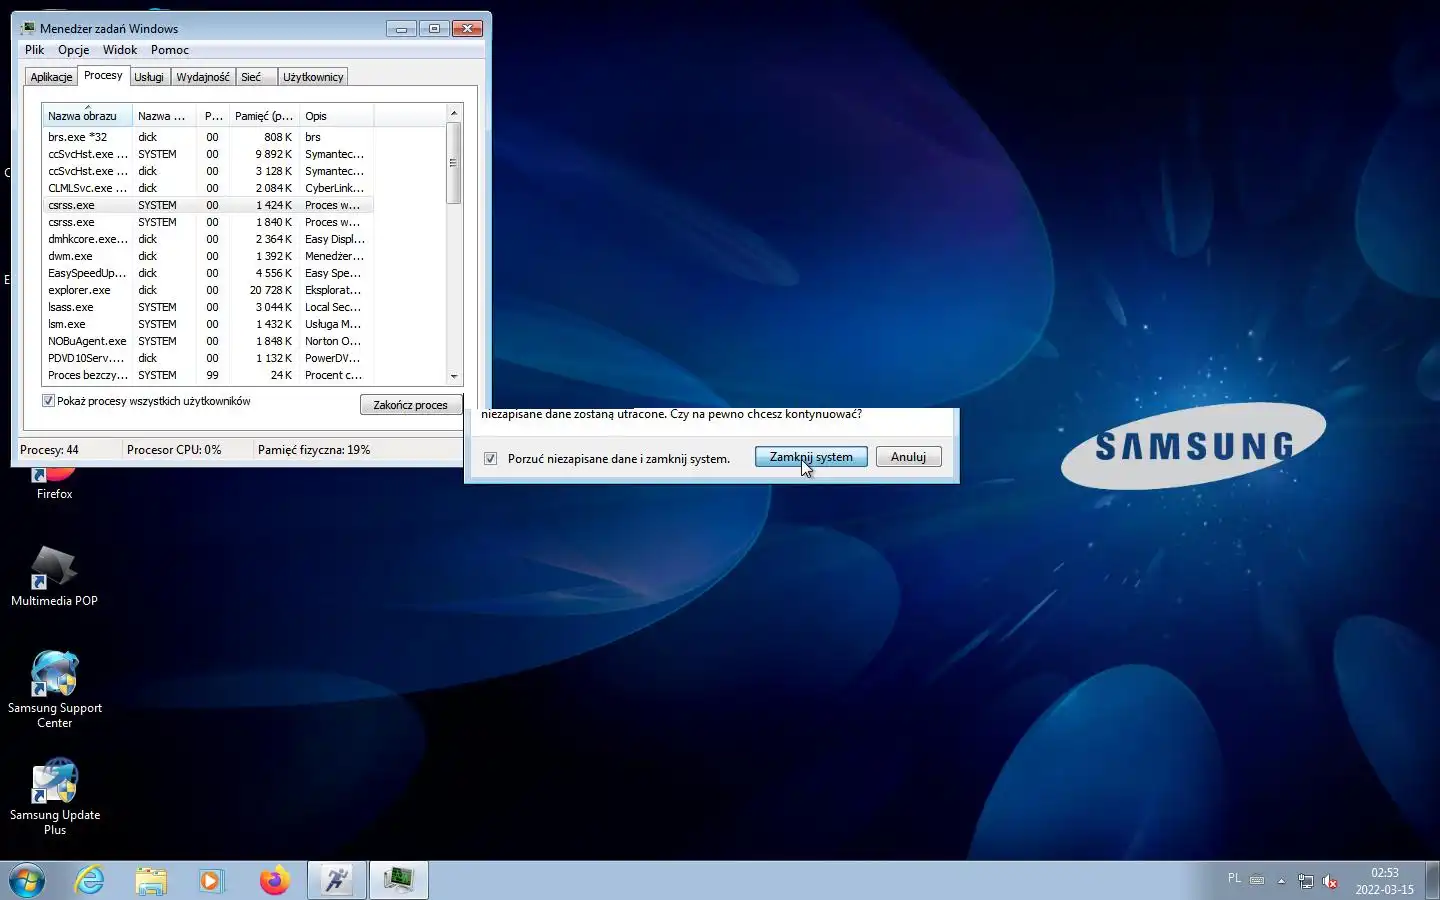
Task: Switch to Task Manager taskbar button
Action: click(399, 880)
